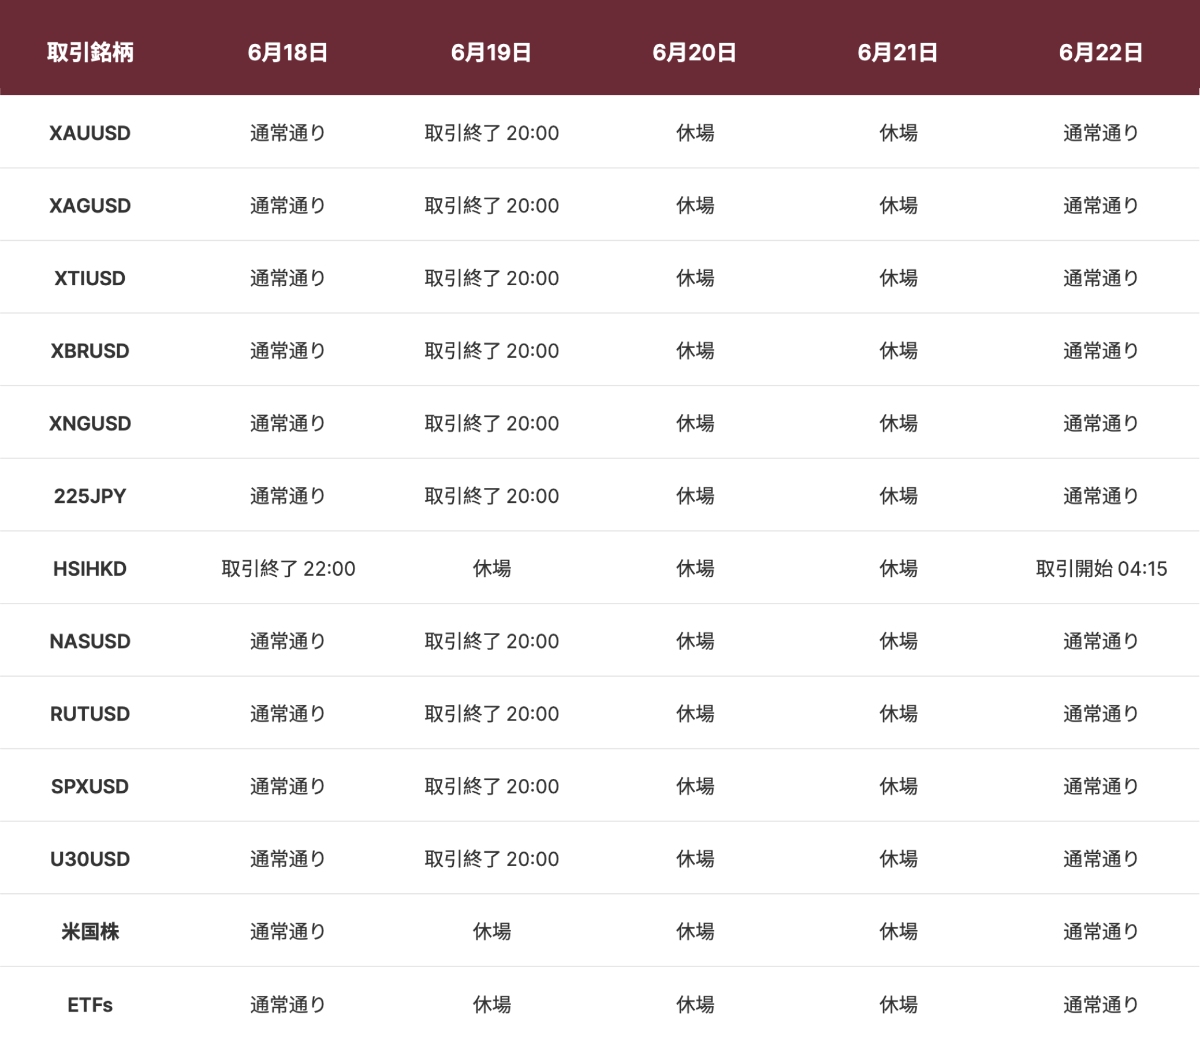
Task: Select the XAUUSD symbol cell
Action: [x=90, y=133]
